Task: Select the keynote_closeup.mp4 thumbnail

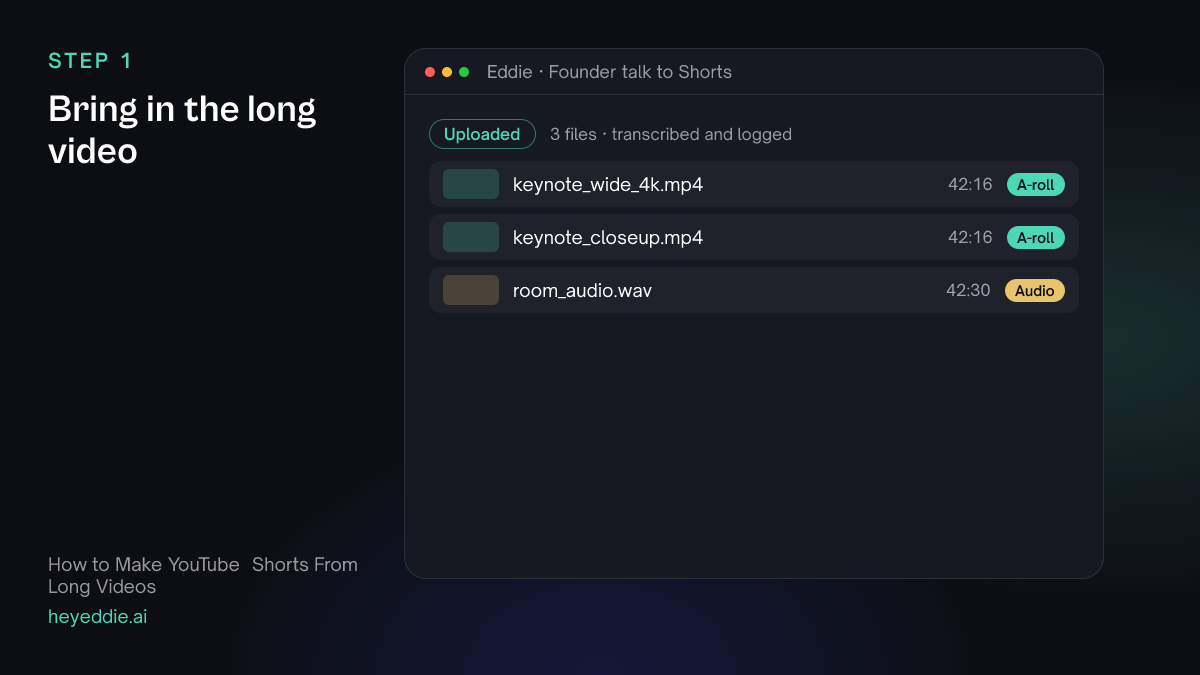Action: coord(471,237)
